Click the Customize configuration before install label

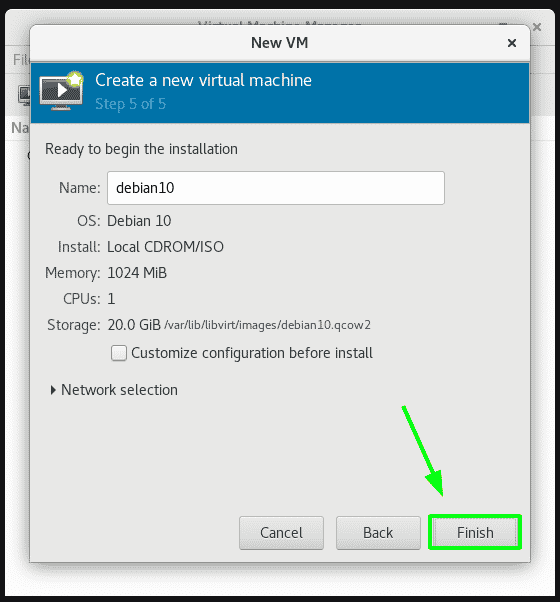click(252, 353)
